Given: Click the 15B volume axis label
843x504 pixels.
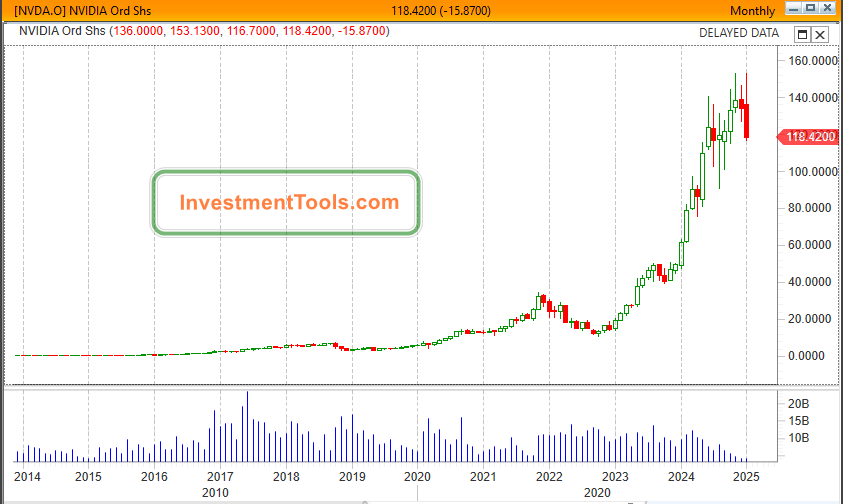Looking at the screenshot, I should coord(798,421).
